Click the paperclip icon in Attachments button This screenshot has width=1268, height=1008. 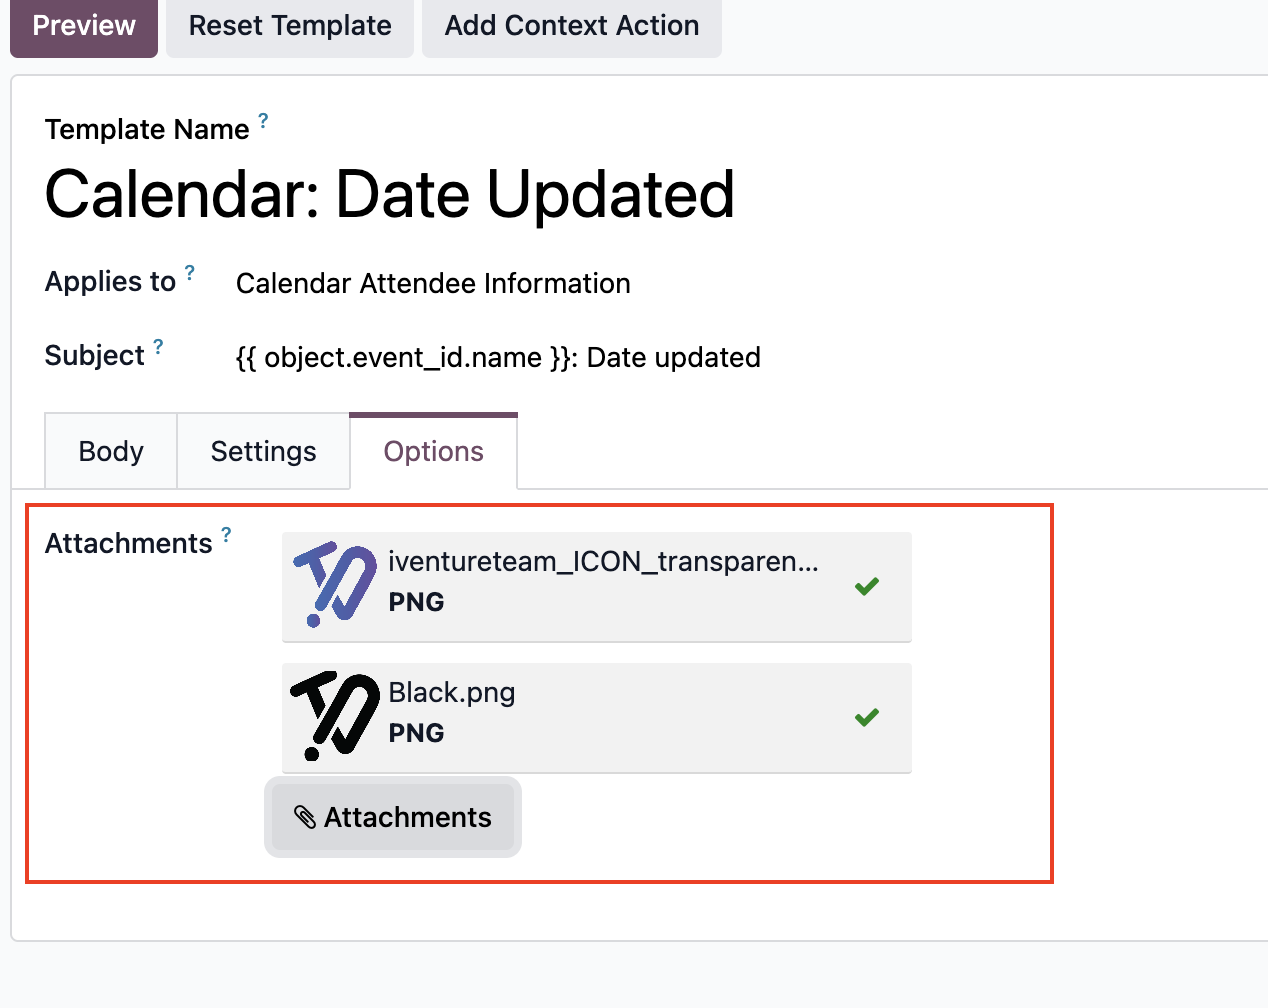[x=305, y=817]
